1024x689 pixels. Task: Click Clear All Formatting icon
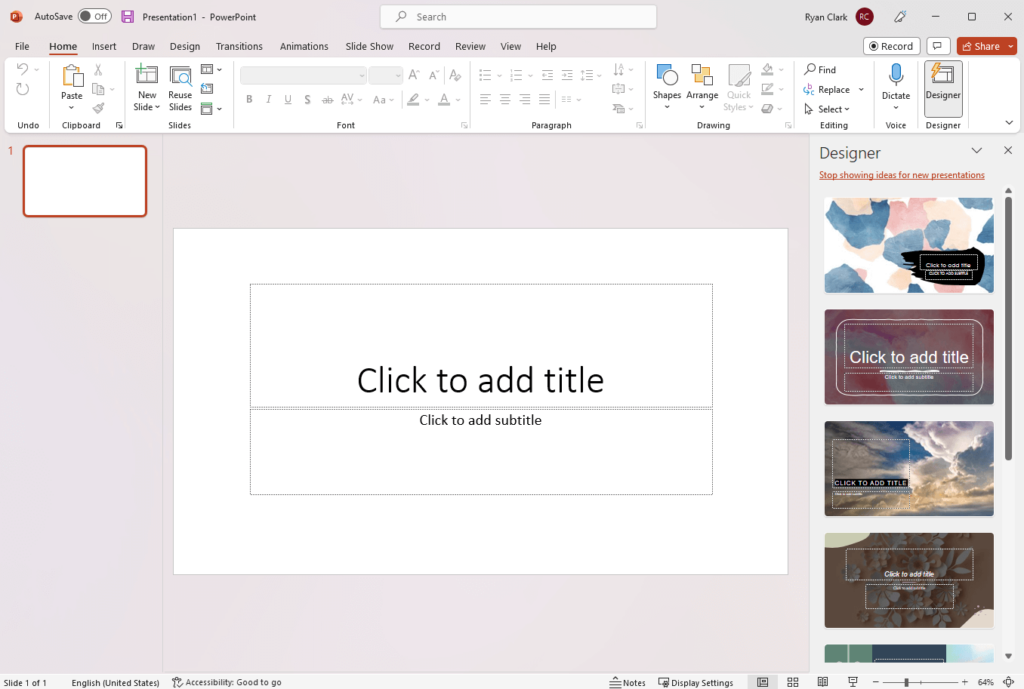pos(455,75)
